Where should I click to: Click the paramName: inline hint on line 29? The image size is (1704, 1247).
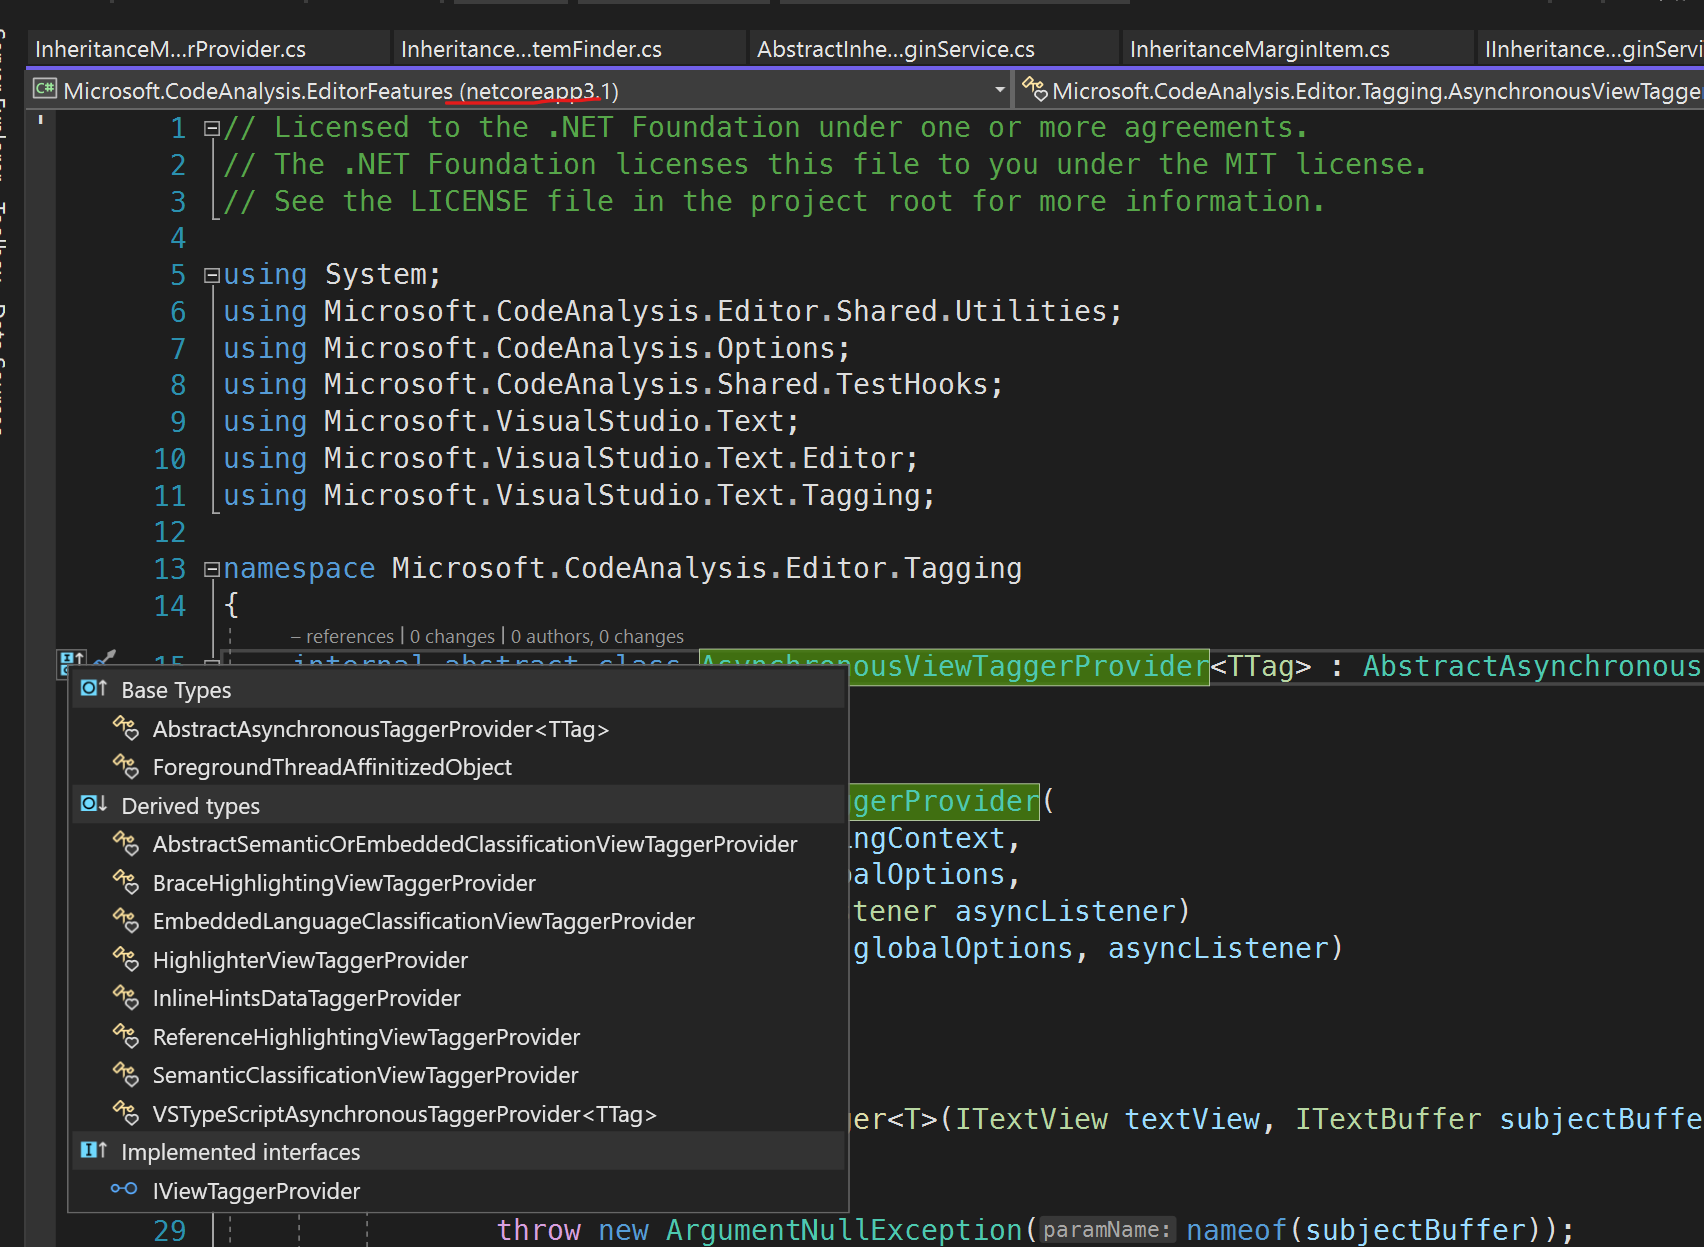click(x=1107, y=1230)
